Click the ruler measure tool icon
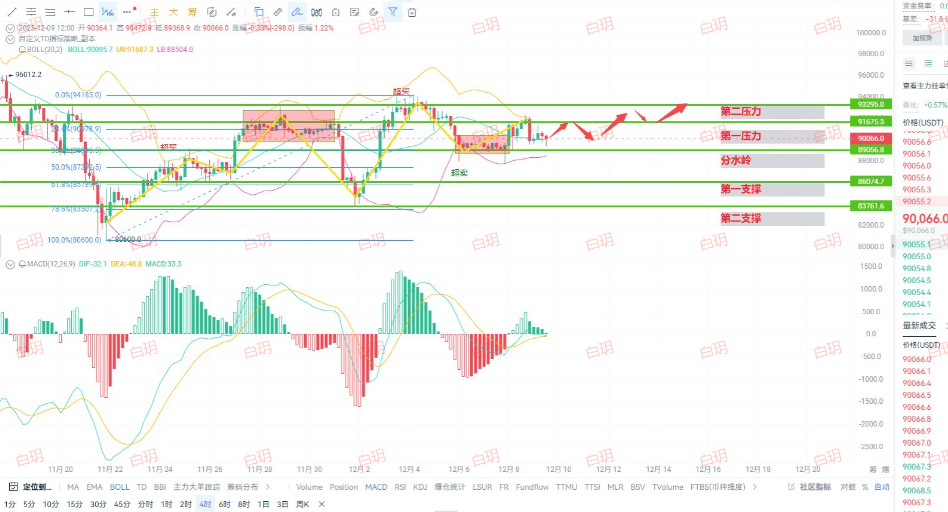948x512 pixels. [x=278, y=12]
